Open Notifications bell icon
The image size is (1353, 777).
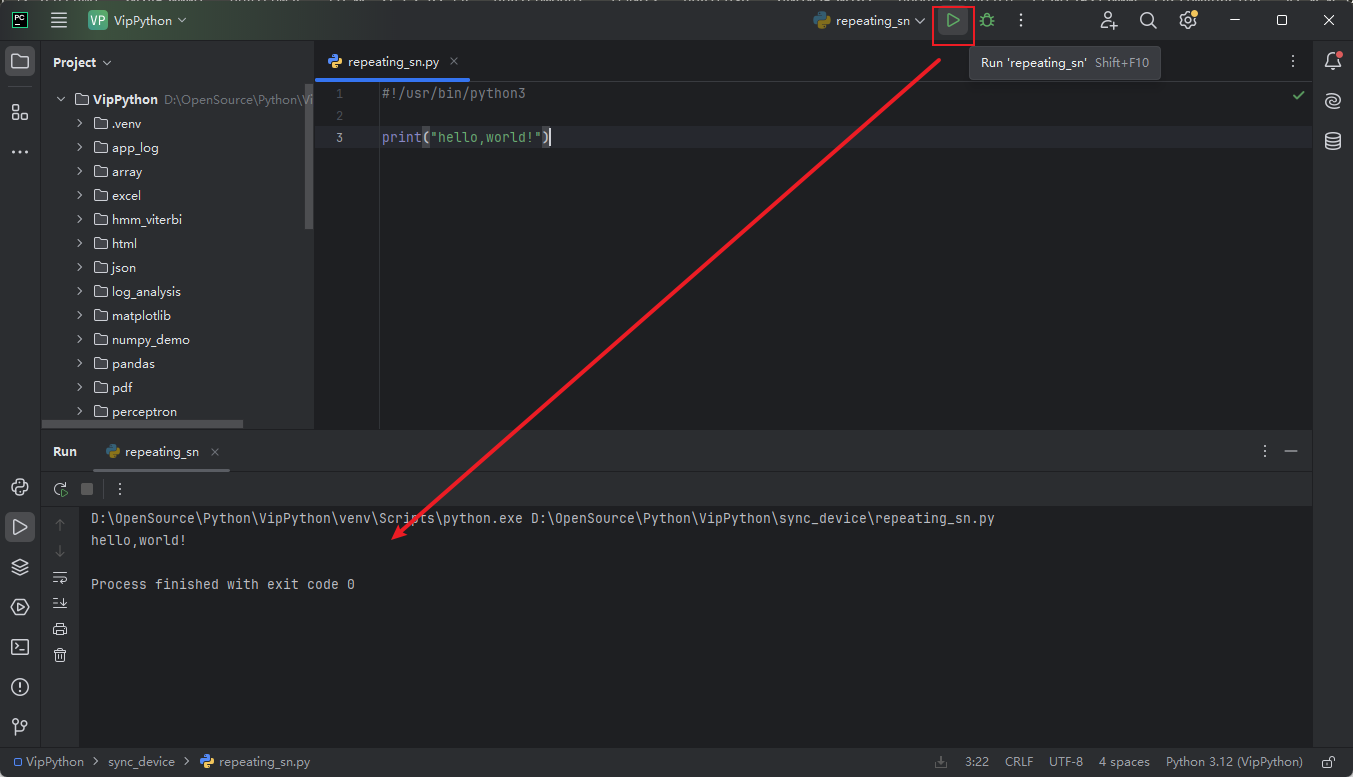pyautogui.click(x=1333, y=61)
